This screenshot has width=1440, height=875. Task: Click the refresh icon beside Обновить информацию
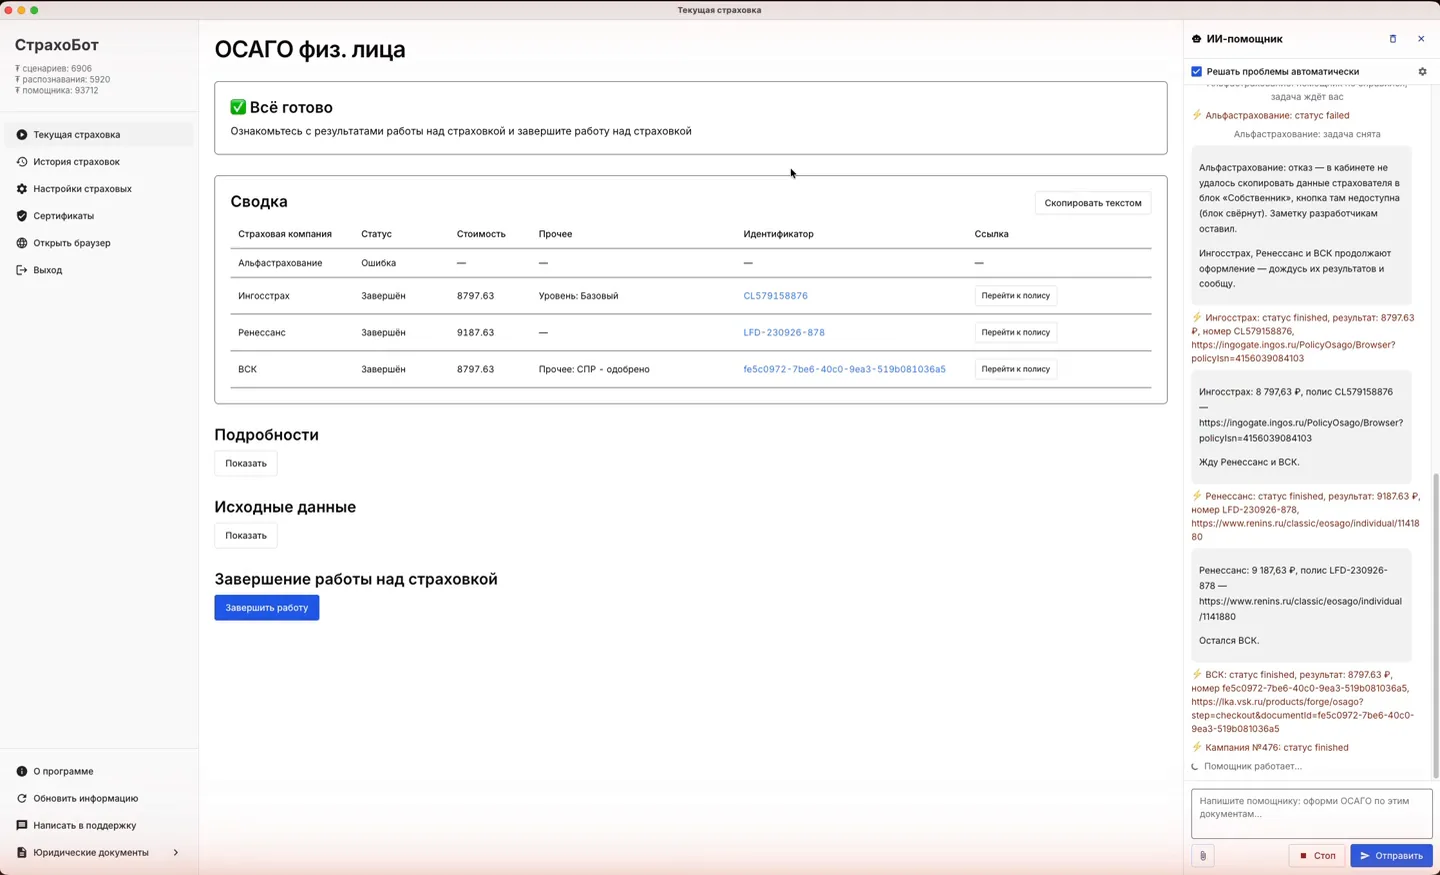pyautogui.click(x=22, y=799)
